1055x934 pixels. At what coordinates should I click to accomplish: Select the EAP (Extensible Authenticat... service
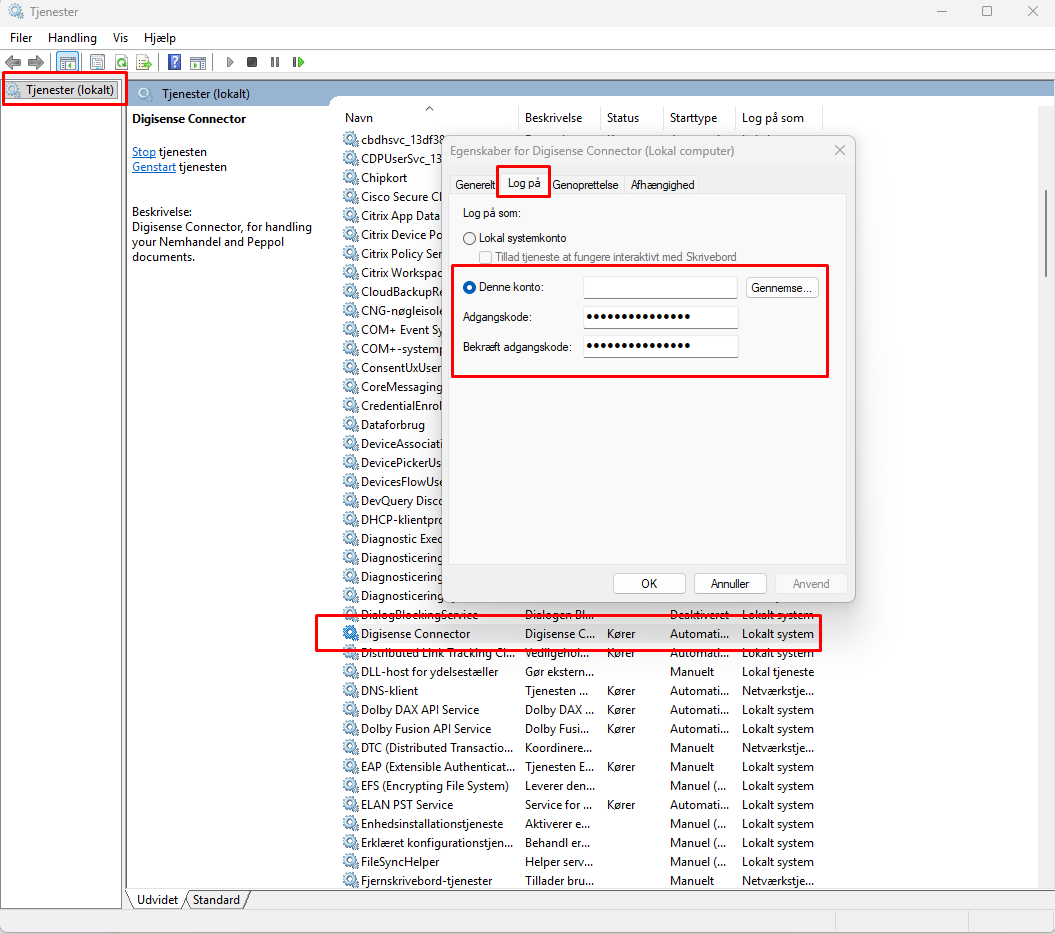[x=438, y=766]
